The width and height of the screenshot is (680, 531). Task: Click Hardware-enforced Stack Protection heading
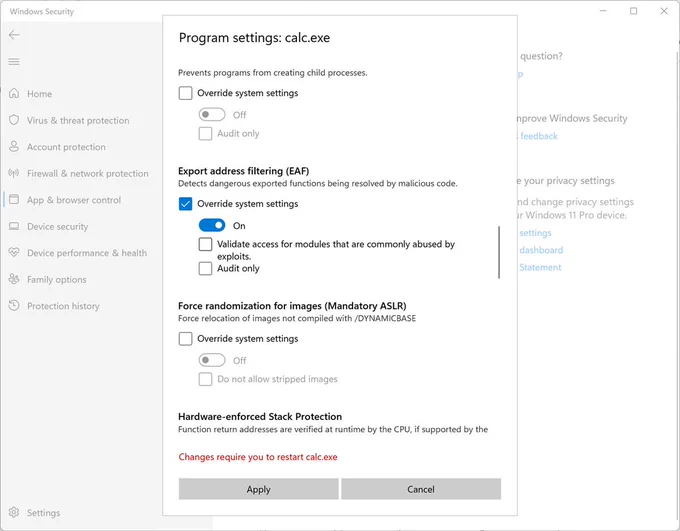pos(260,416)
